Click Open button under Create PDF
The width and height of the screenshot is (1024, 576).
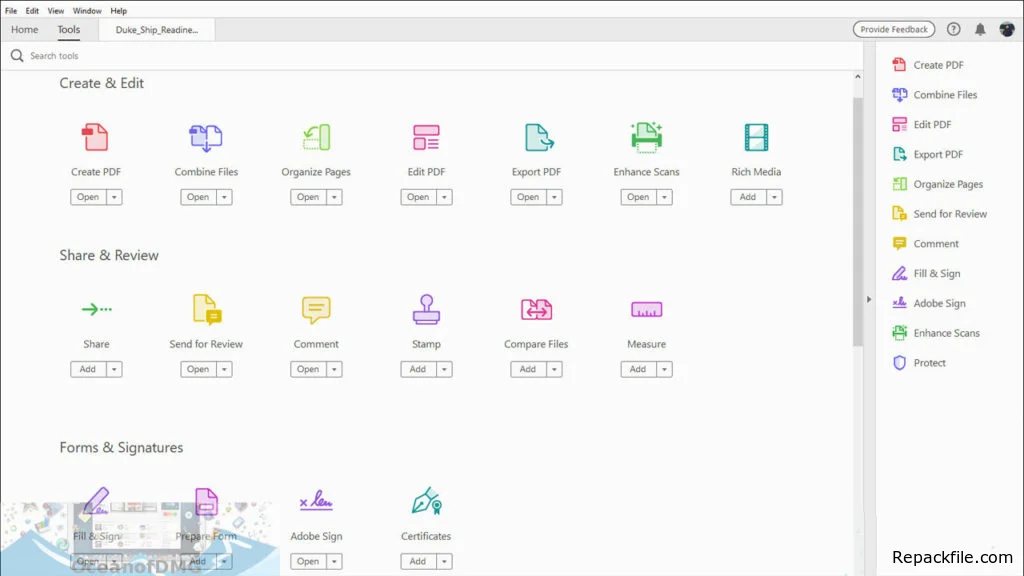coord(88,197)
